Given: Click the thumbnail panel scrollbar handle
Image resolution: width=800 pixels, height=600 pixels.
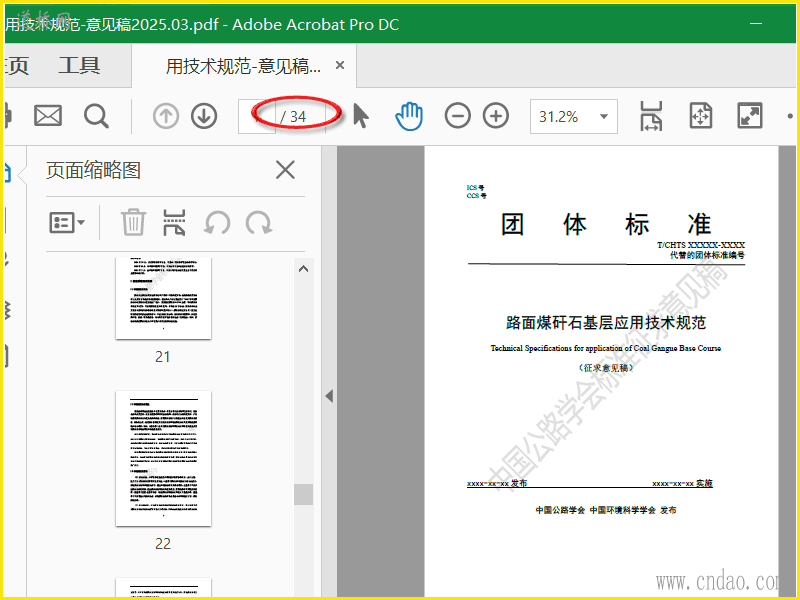Looking at the screenshot, I should pyautogui.click(x=304, y=494).
